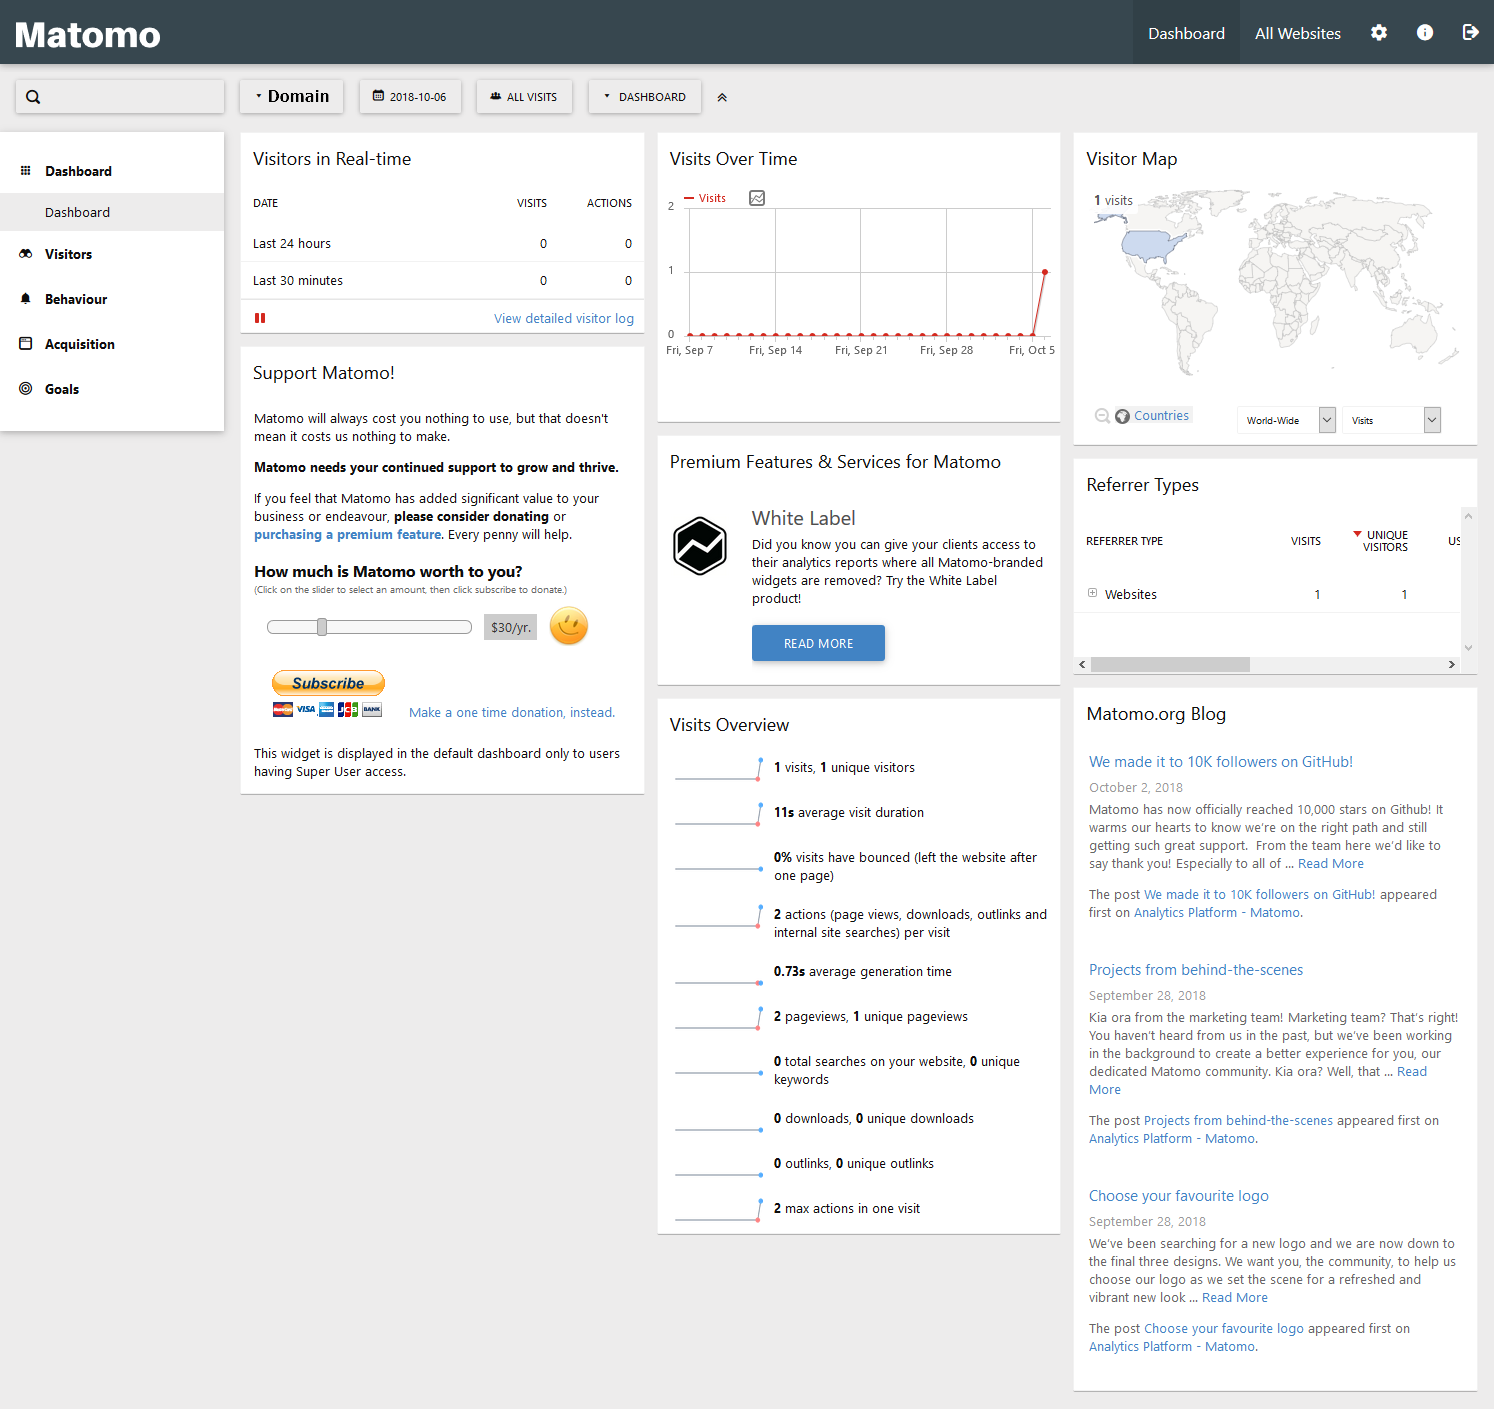Image resolution: width=1494 pixels, height=1409 pixels.
Task: Click the Referrer Types horizontal scrollbar
Action: pyautogui.click(x=1170, y=664)
